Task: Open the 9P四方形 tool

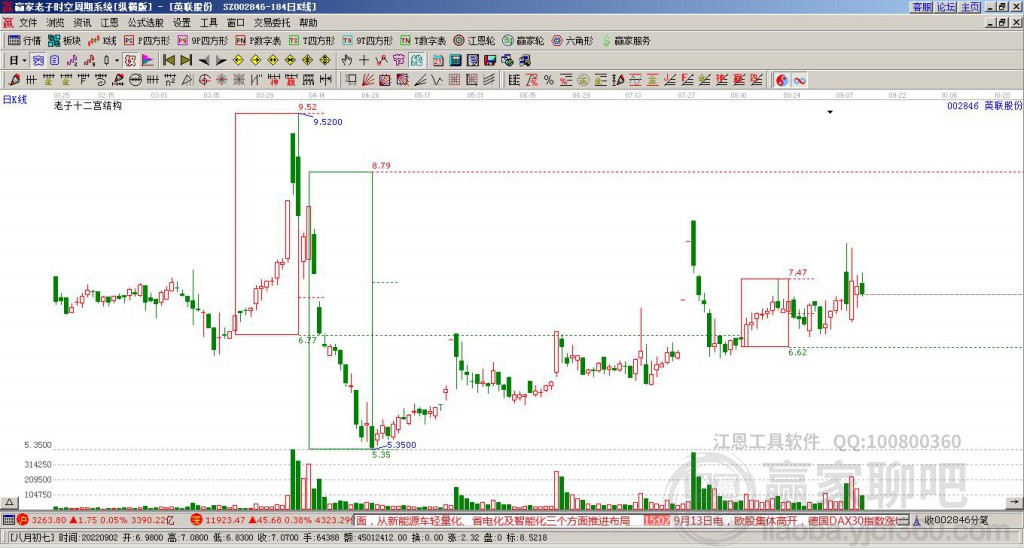Action: coord(203,40)
